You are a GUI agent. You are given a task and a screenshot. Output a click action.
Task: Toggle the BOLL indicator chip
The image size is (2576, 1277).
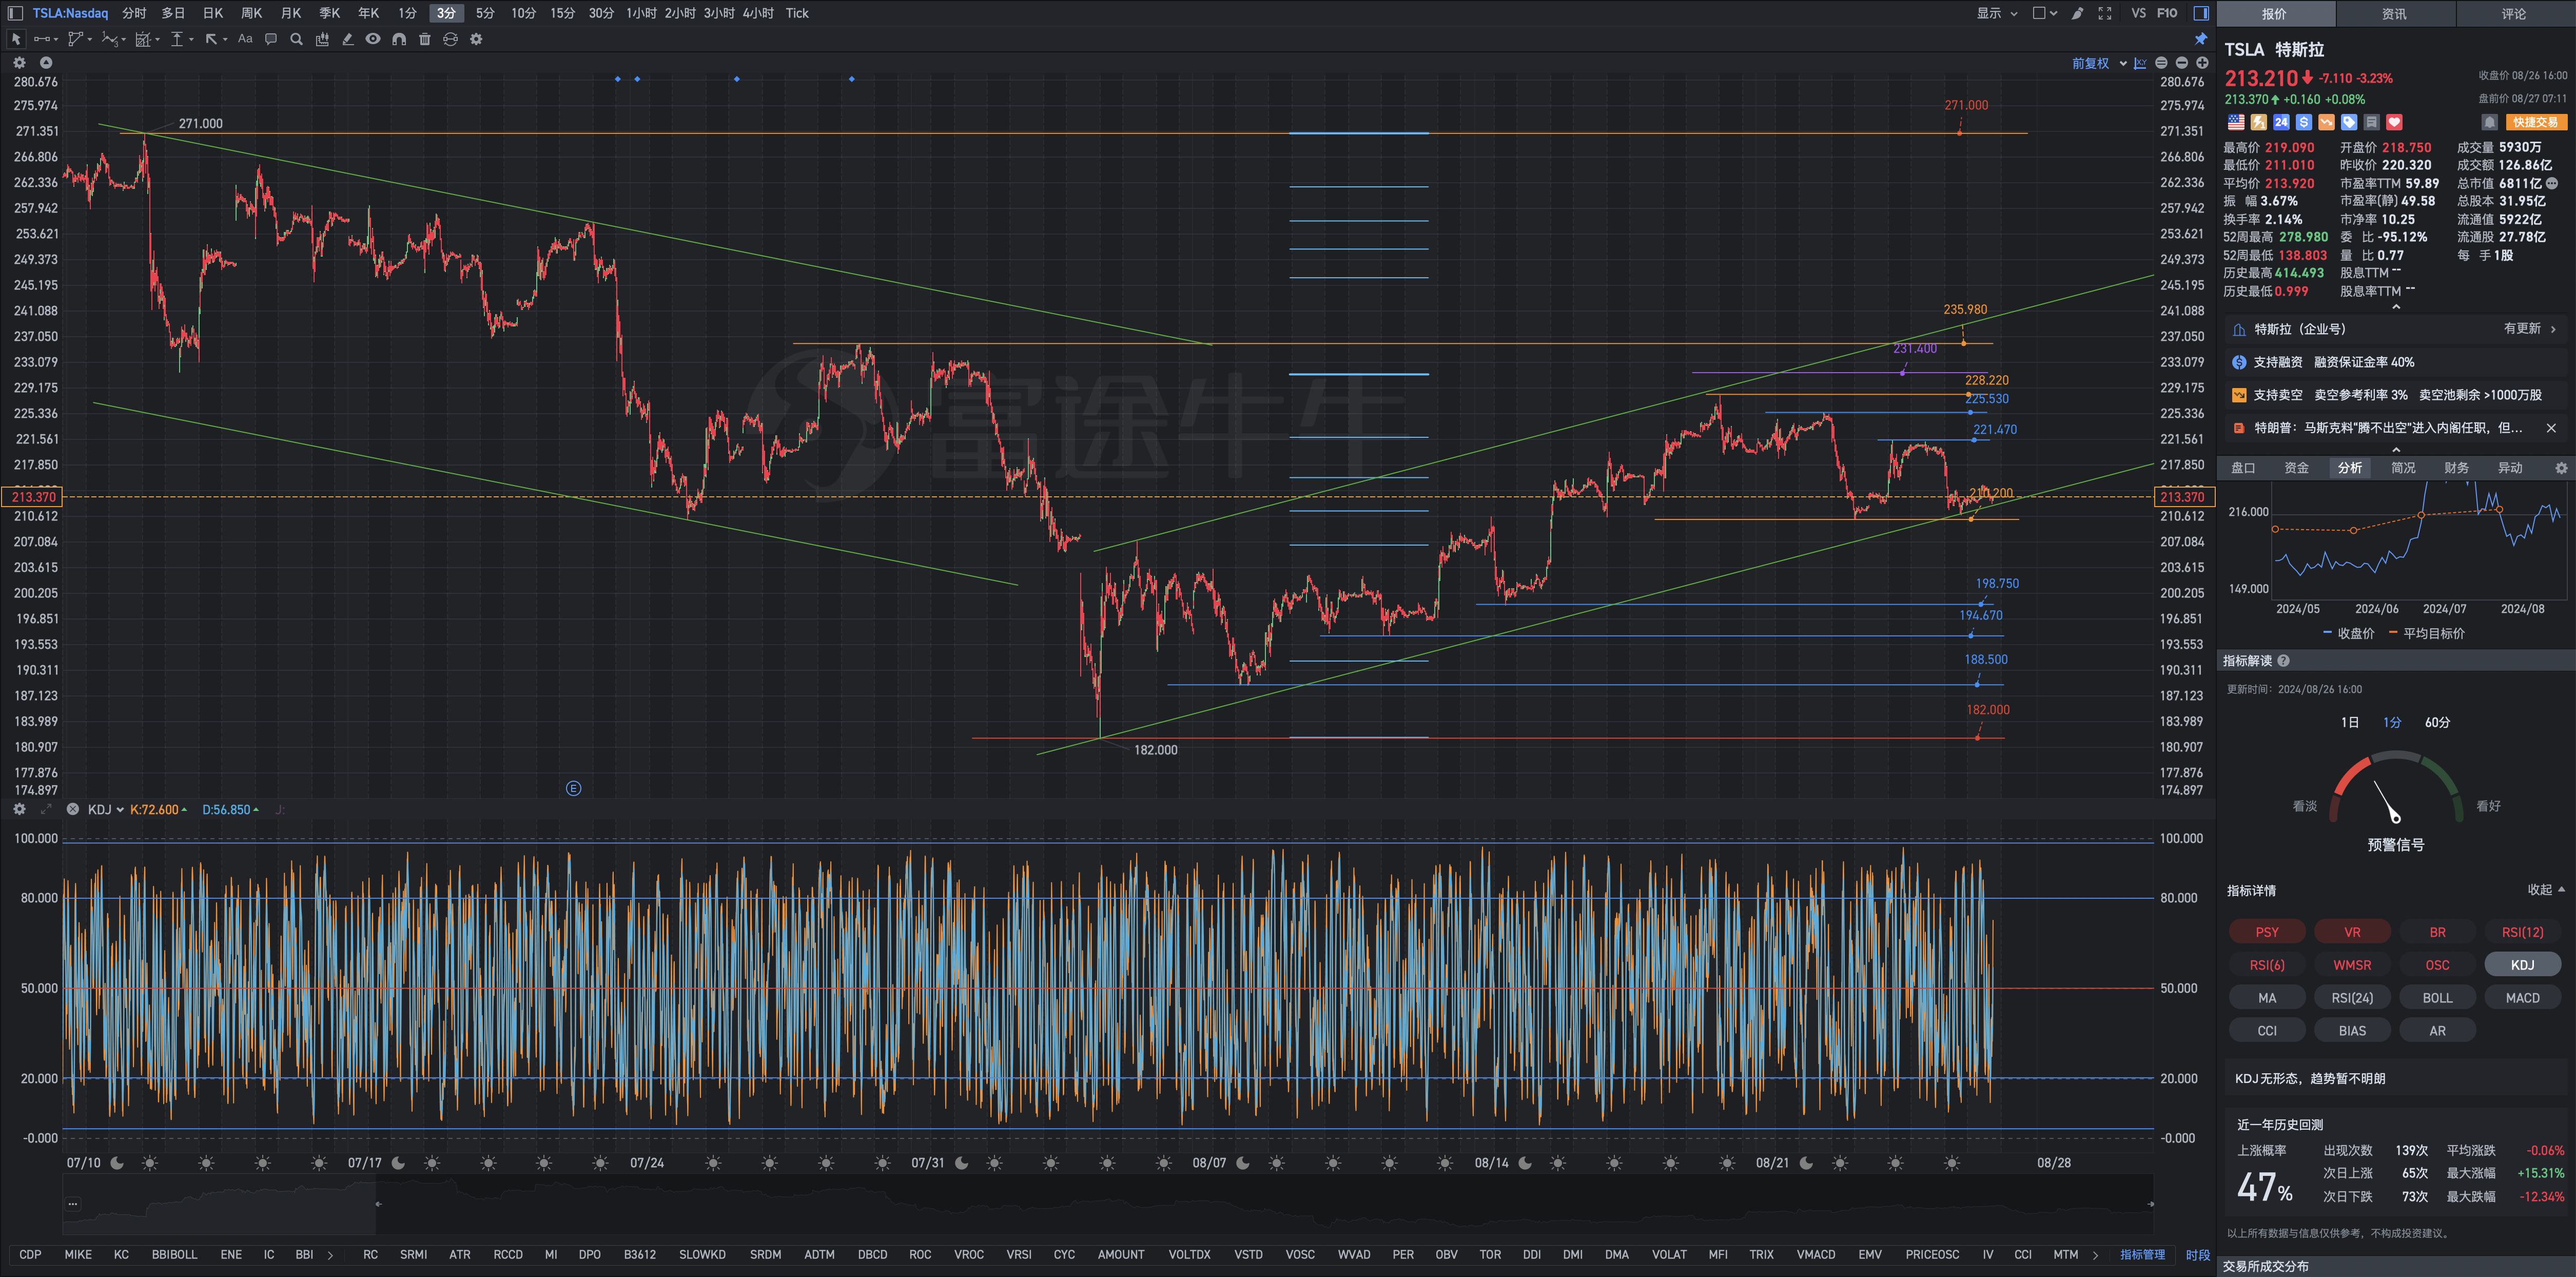[2437, 998]
